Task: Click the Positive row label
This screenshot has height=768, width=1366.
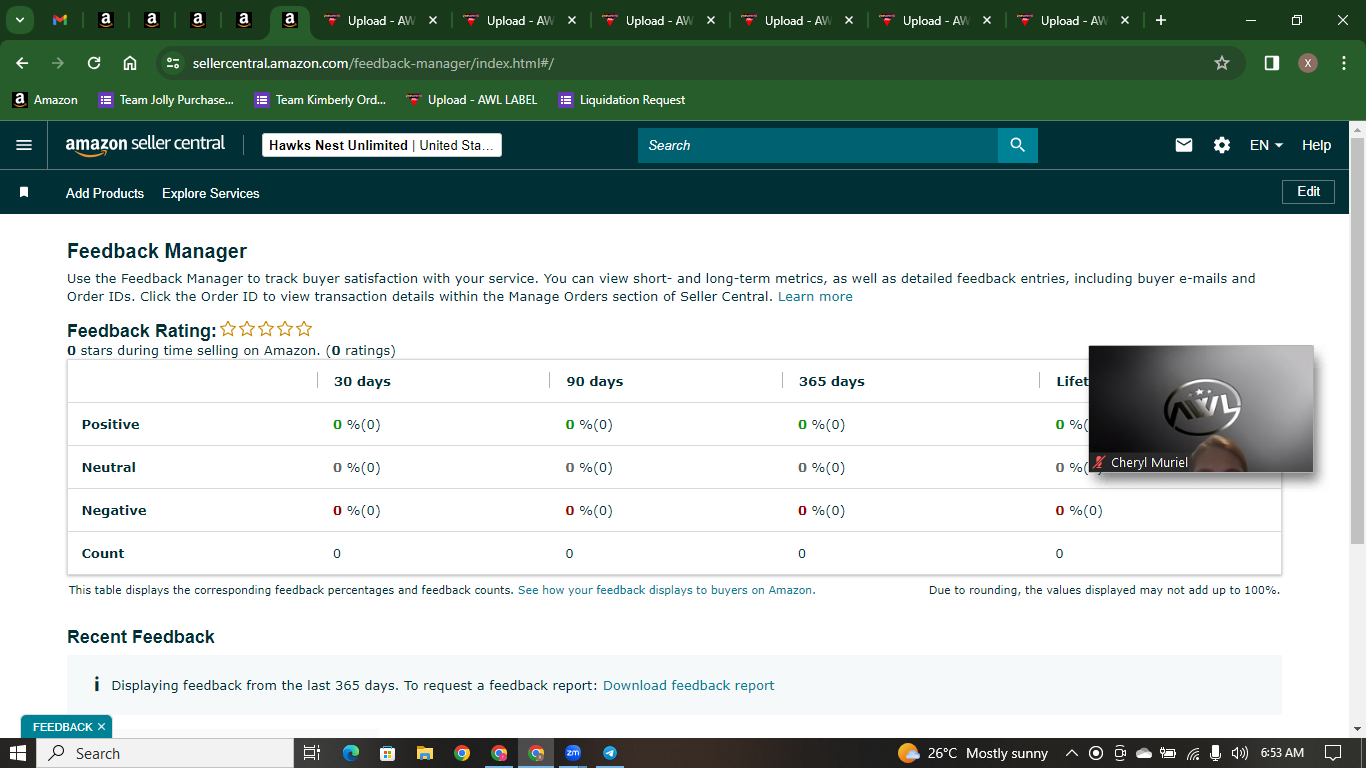Action: (x=111, y=424)
